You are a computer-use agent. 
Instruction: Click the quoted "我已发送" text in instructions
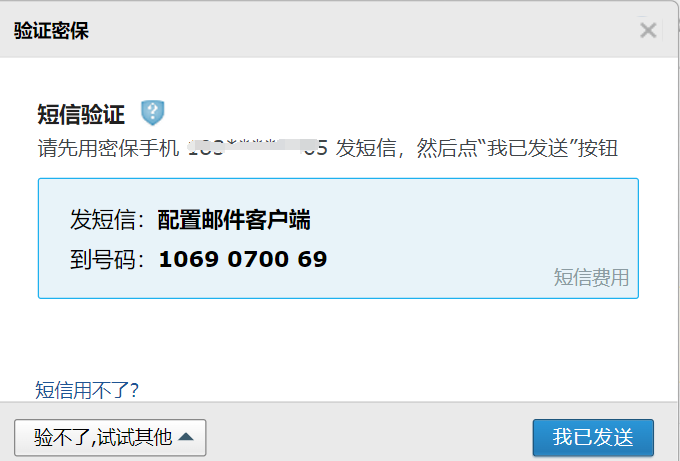[527, 148]
